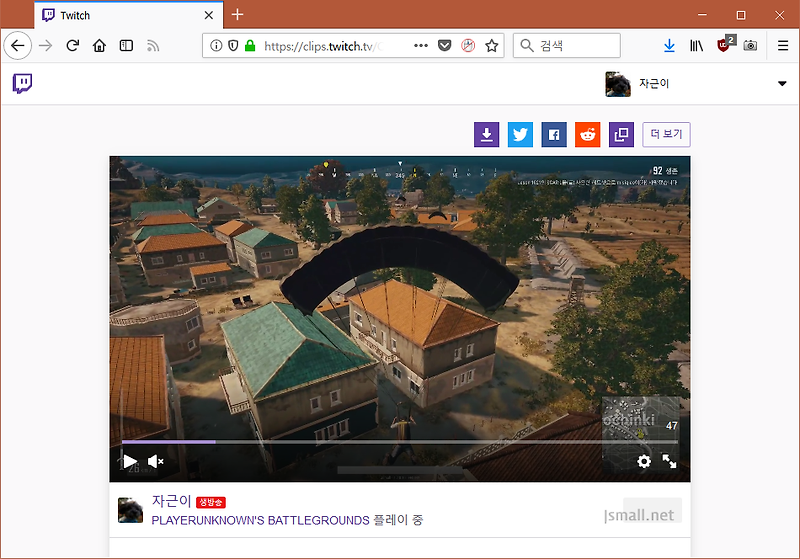Reload the current page

click(x=72, y=46)
